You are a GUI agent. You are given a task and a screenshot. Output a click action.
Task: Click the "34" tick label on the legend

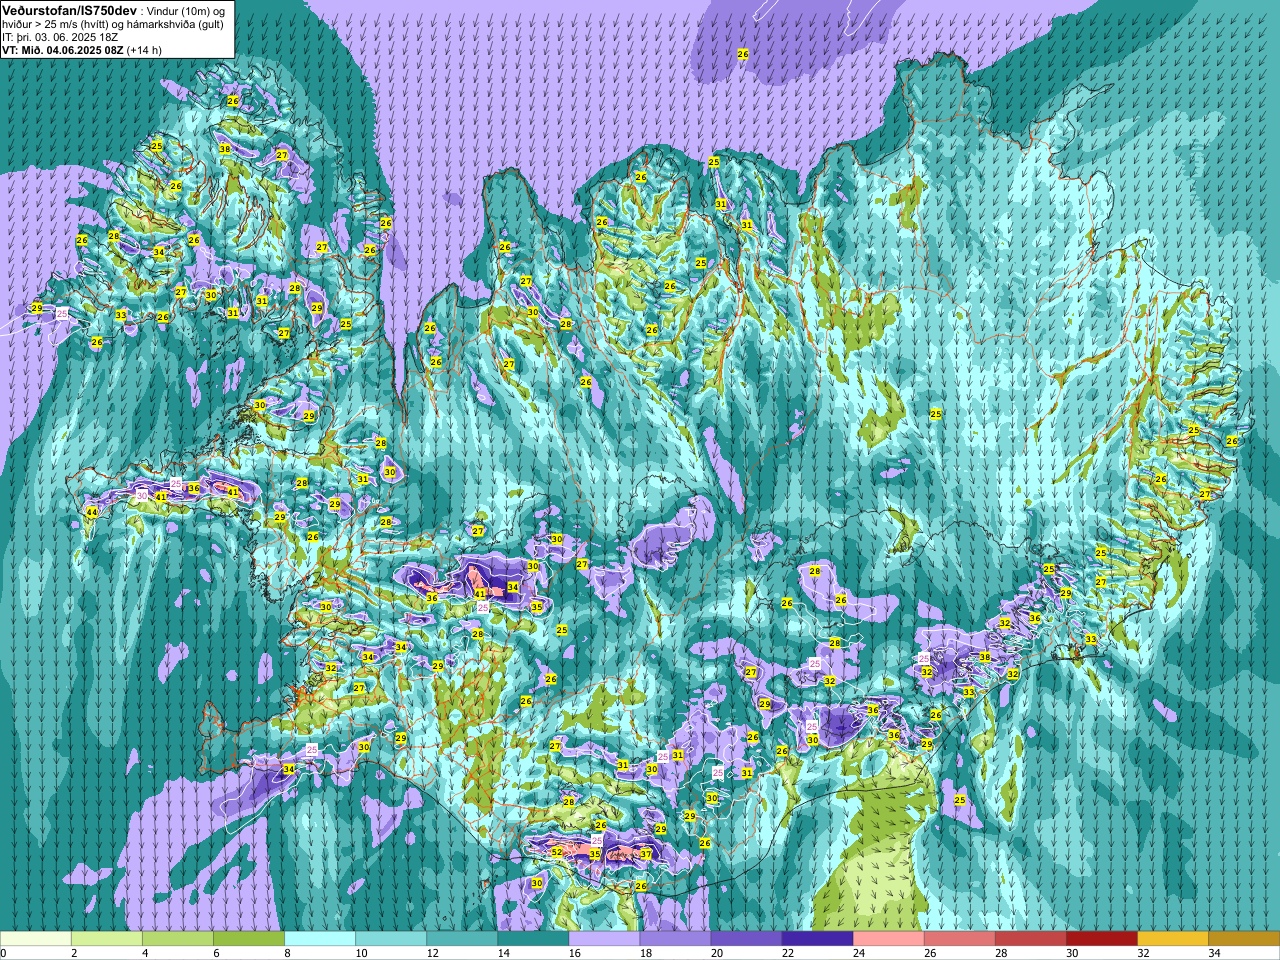[x=1214, y=953]
